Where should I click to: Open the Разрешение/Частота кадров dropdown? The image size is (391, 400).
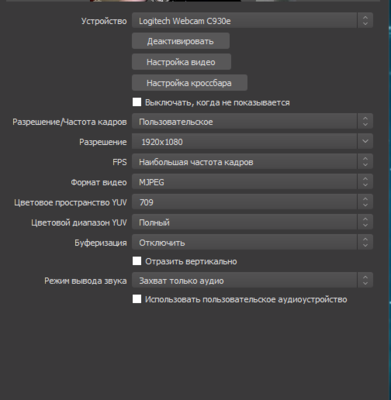pos(252,122)
